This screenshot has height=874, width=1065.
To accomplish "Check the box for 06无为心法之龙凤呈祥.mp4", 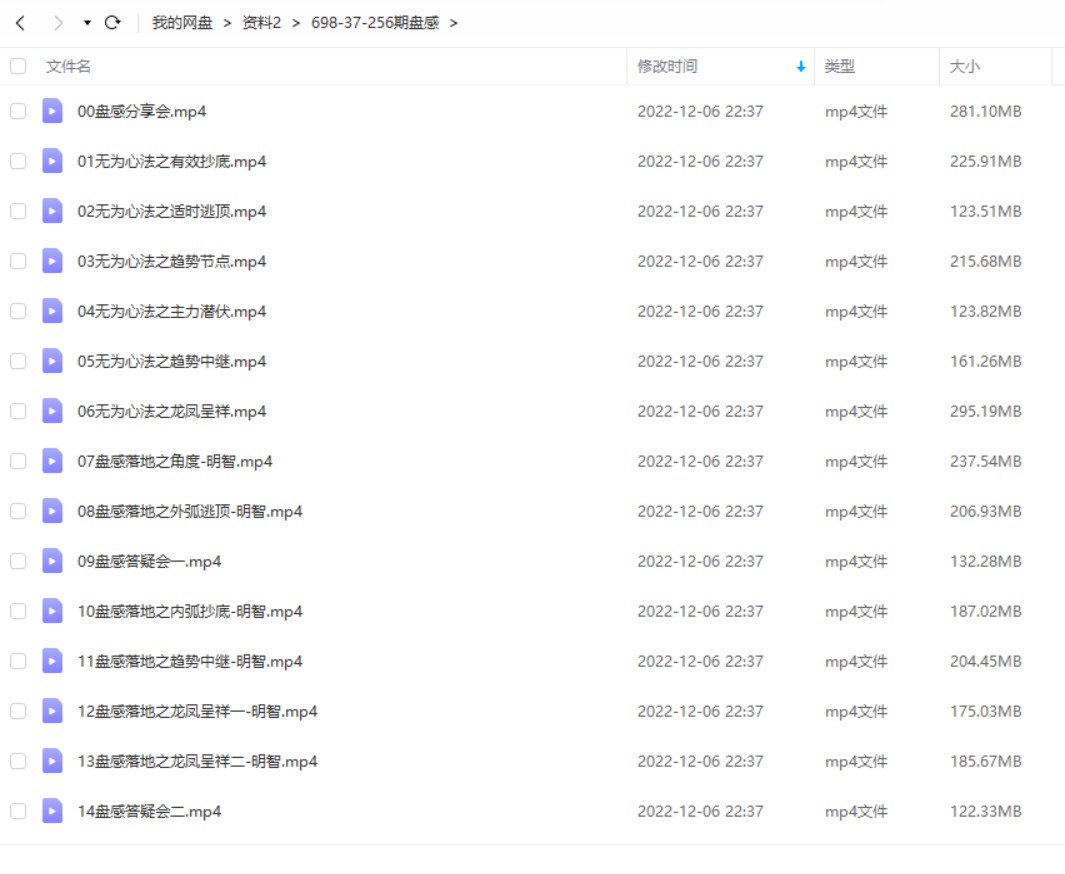I will click(x=18, y=412).
